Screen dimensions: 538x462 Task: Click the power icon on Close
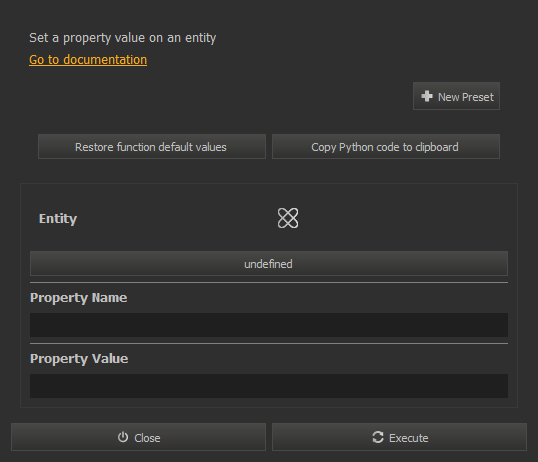123,437
